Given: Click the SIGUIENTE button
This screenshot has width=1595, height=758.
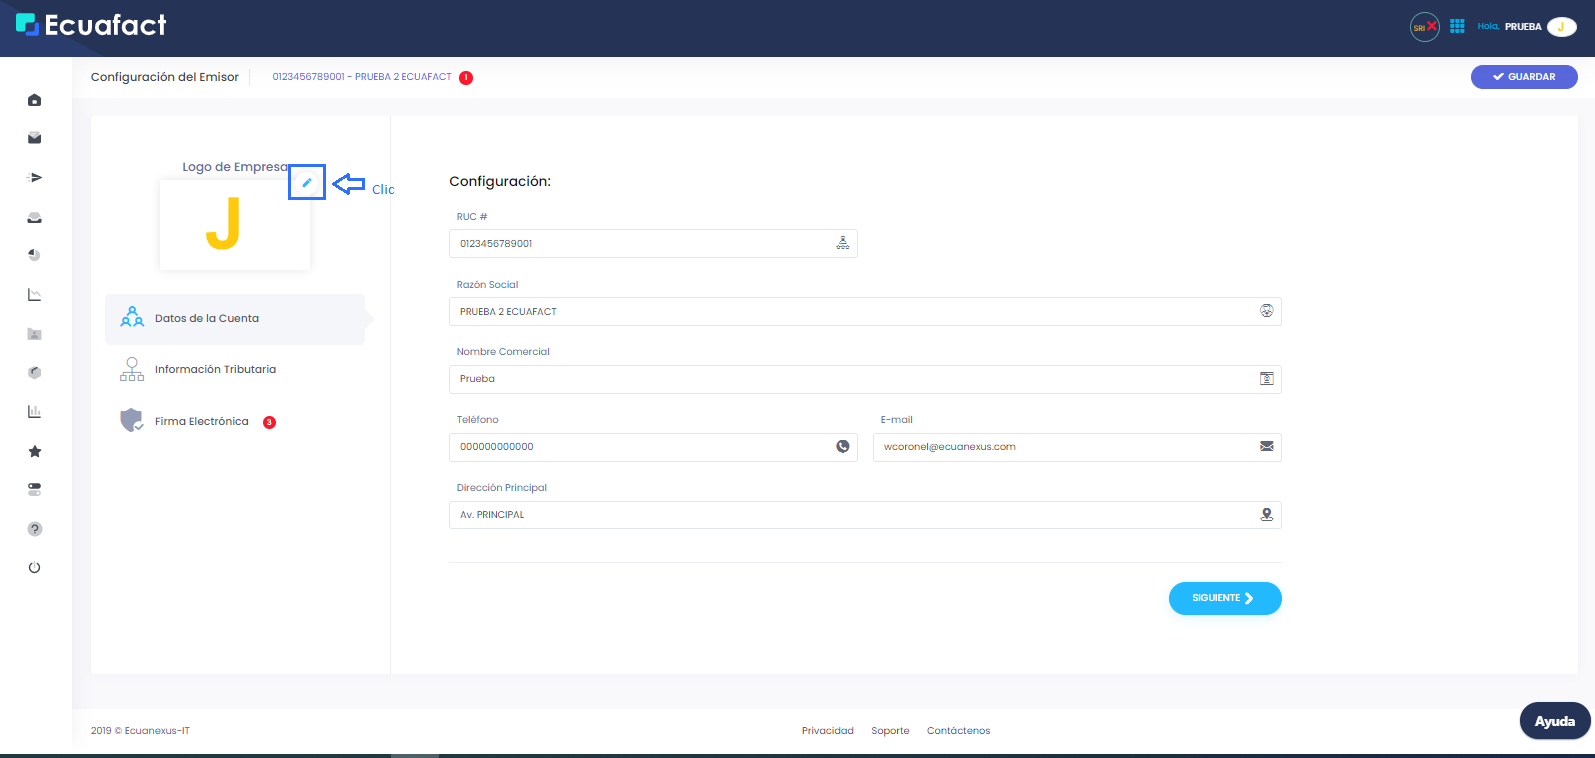Looking at the screenshot, I should click(1224, 598).
